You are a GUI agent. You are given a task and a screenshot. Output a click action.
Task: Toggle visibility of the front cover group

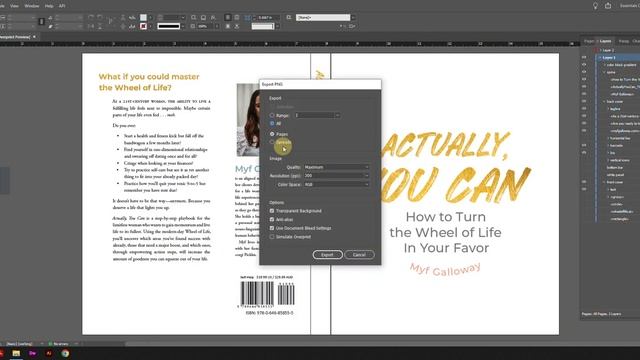pos(584,182)
